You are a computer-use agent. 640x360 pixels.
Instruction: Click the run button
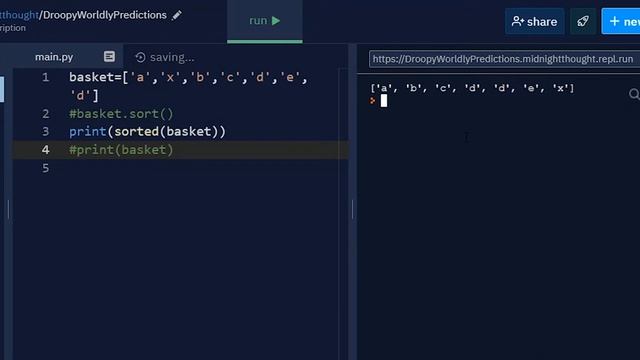point(264,21)
